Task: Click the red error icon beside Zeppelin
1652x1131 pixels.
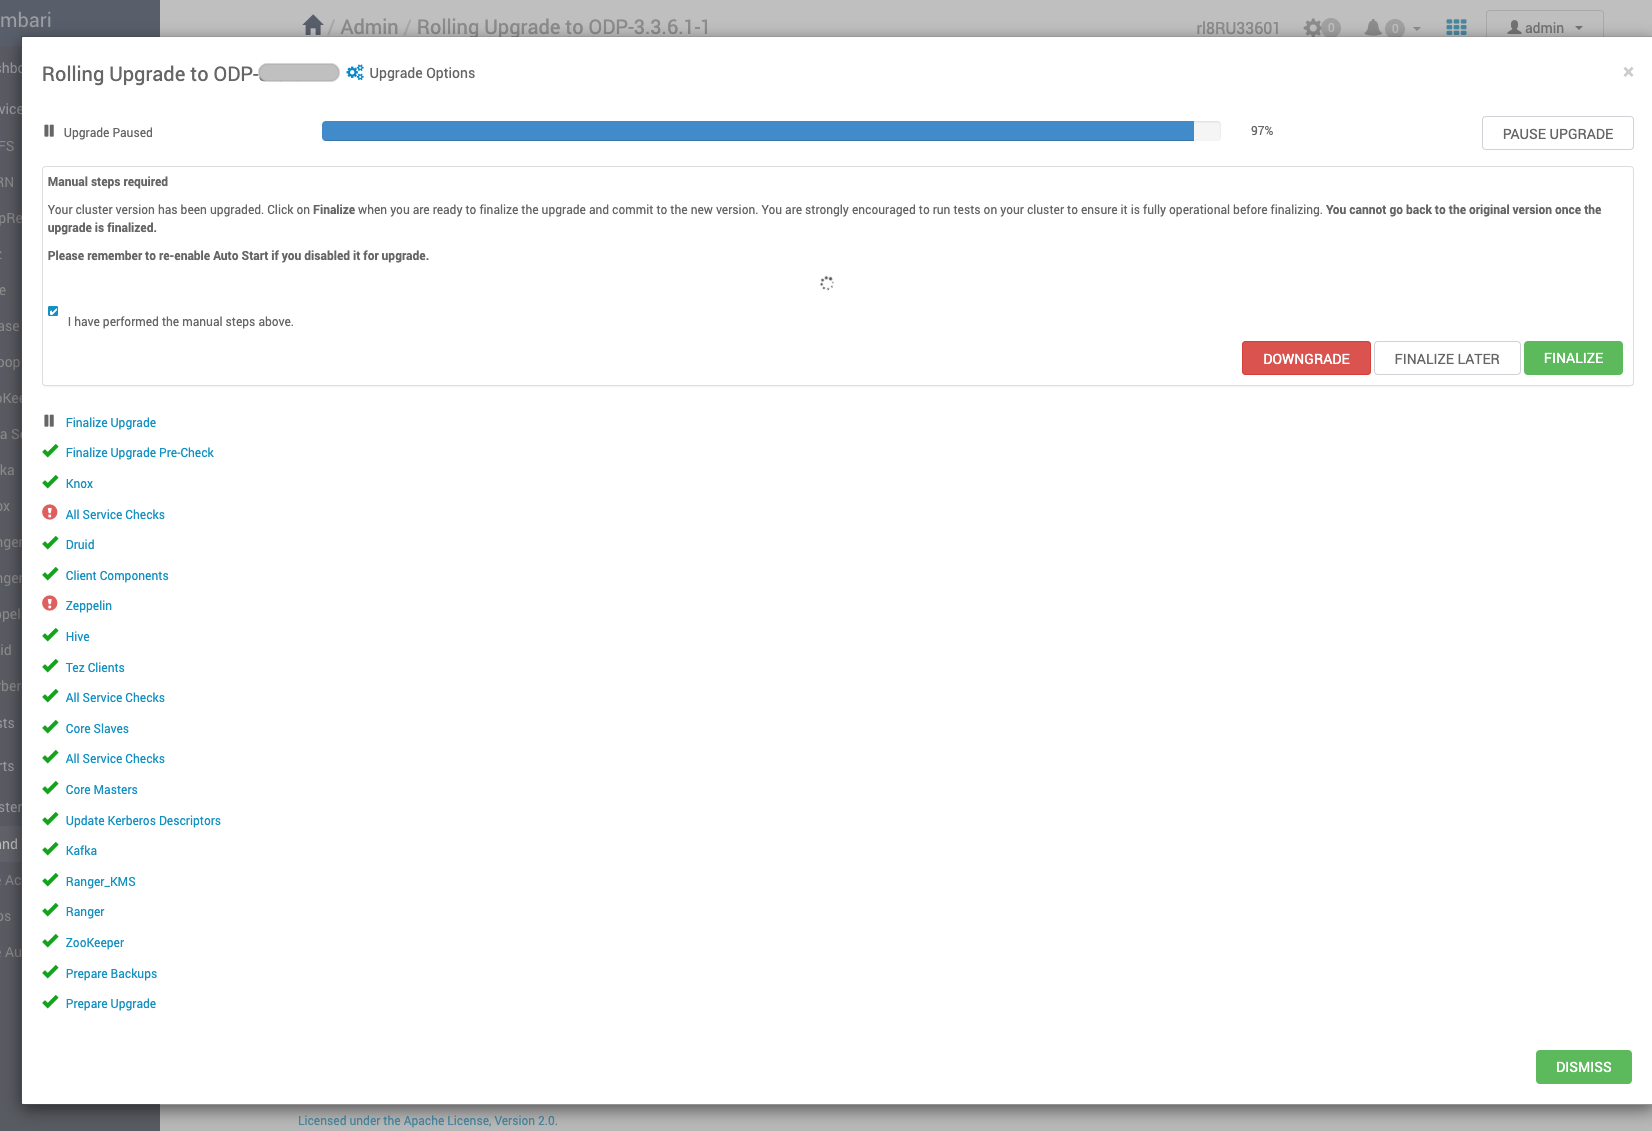Action: point(50,604)
